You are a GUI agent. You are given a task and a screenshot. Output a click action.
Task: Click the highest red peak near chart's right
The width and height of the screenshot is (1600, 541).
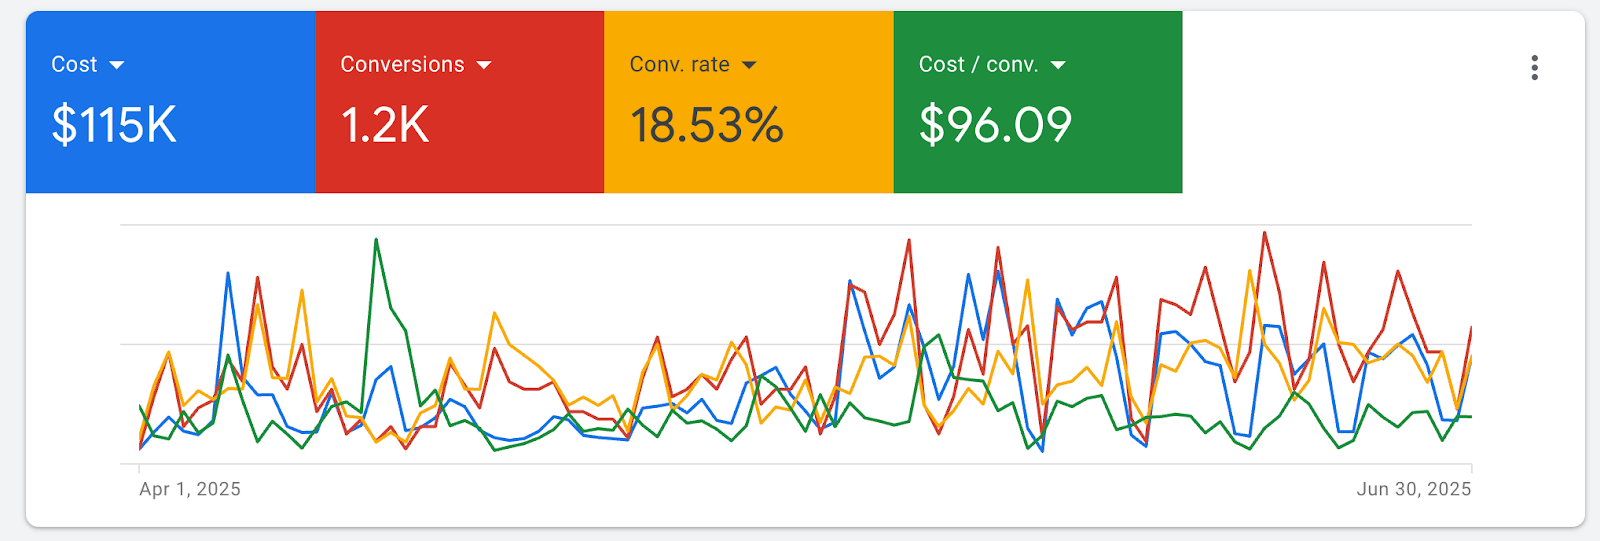(1265, 234)
